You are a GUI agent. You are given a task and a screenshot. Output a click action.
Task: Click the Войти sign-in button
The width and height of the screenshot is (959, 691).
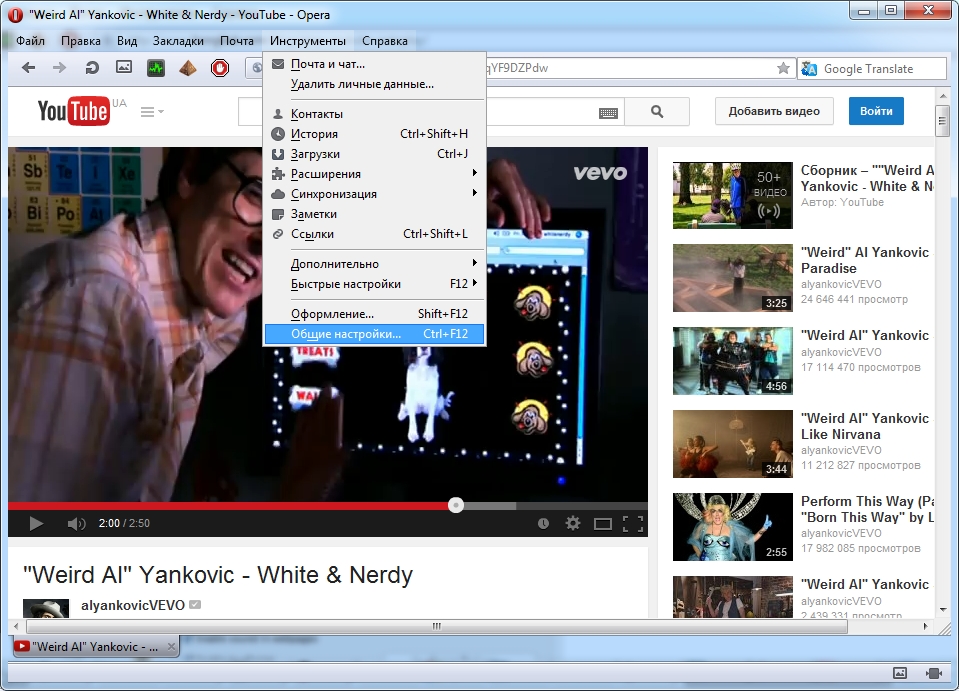[876, 111]
